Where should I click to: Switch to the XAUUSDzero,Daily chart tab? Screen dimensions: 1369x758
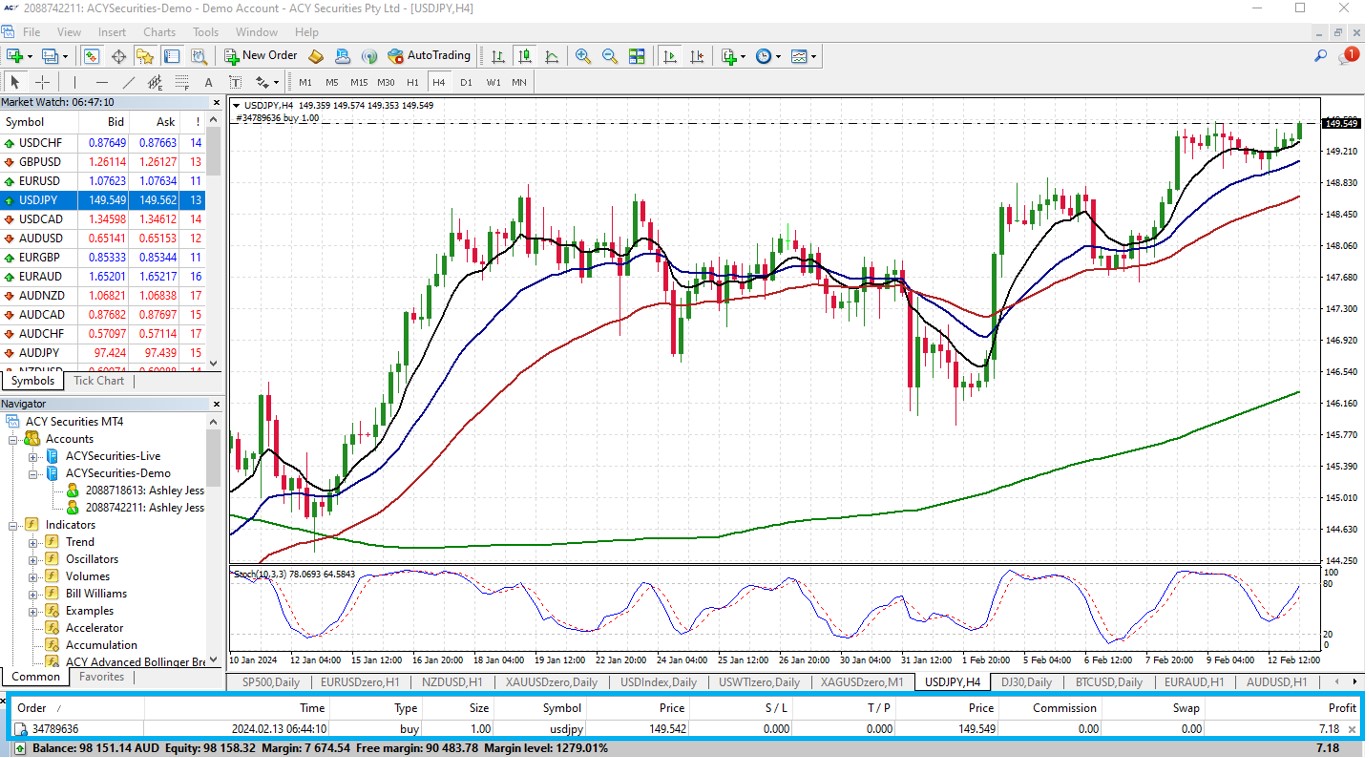point(551,682)
